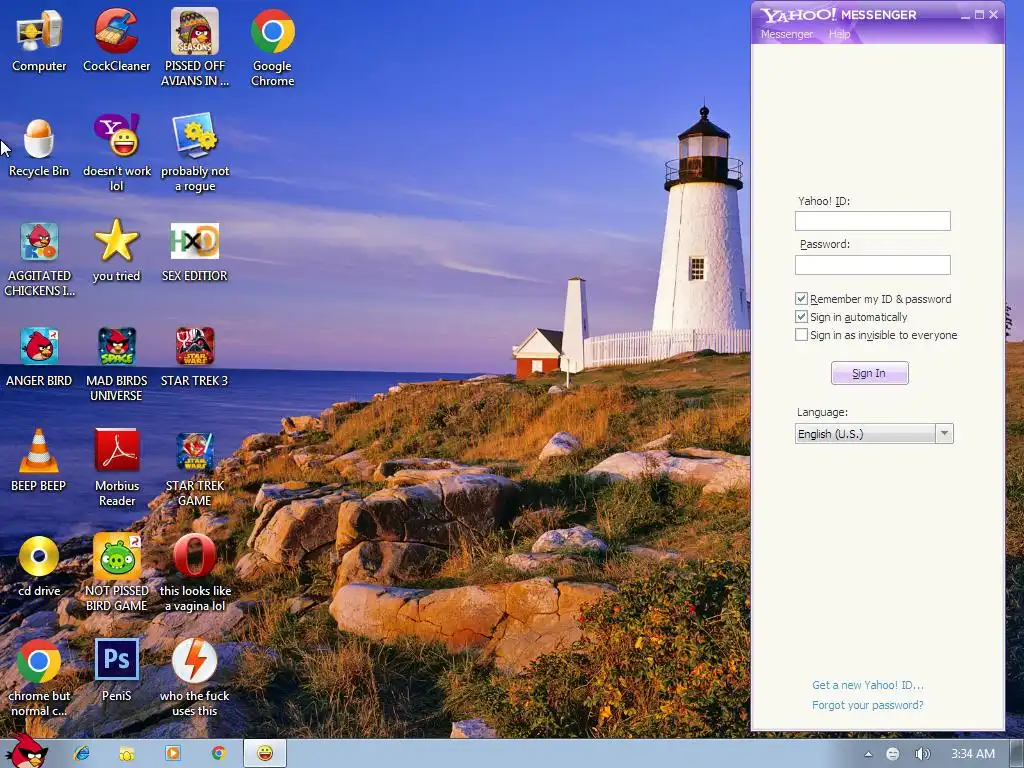Enable Sign in as invisible to everyone

(801, 335)
